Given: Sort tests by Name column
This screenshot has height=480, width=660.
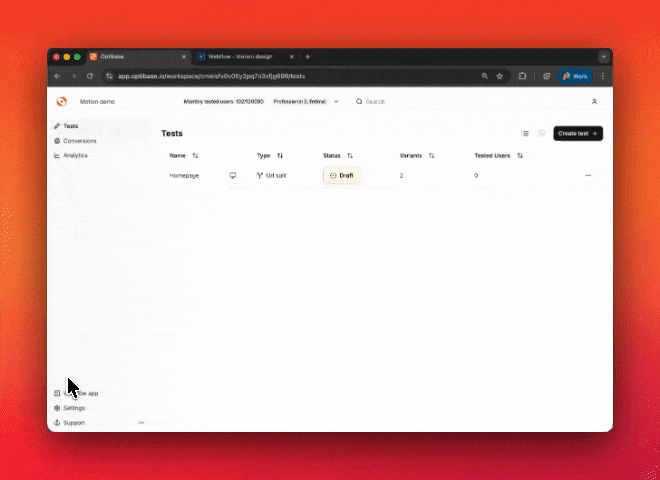Looking at the screenshot, I should click(x=195, y=156).
